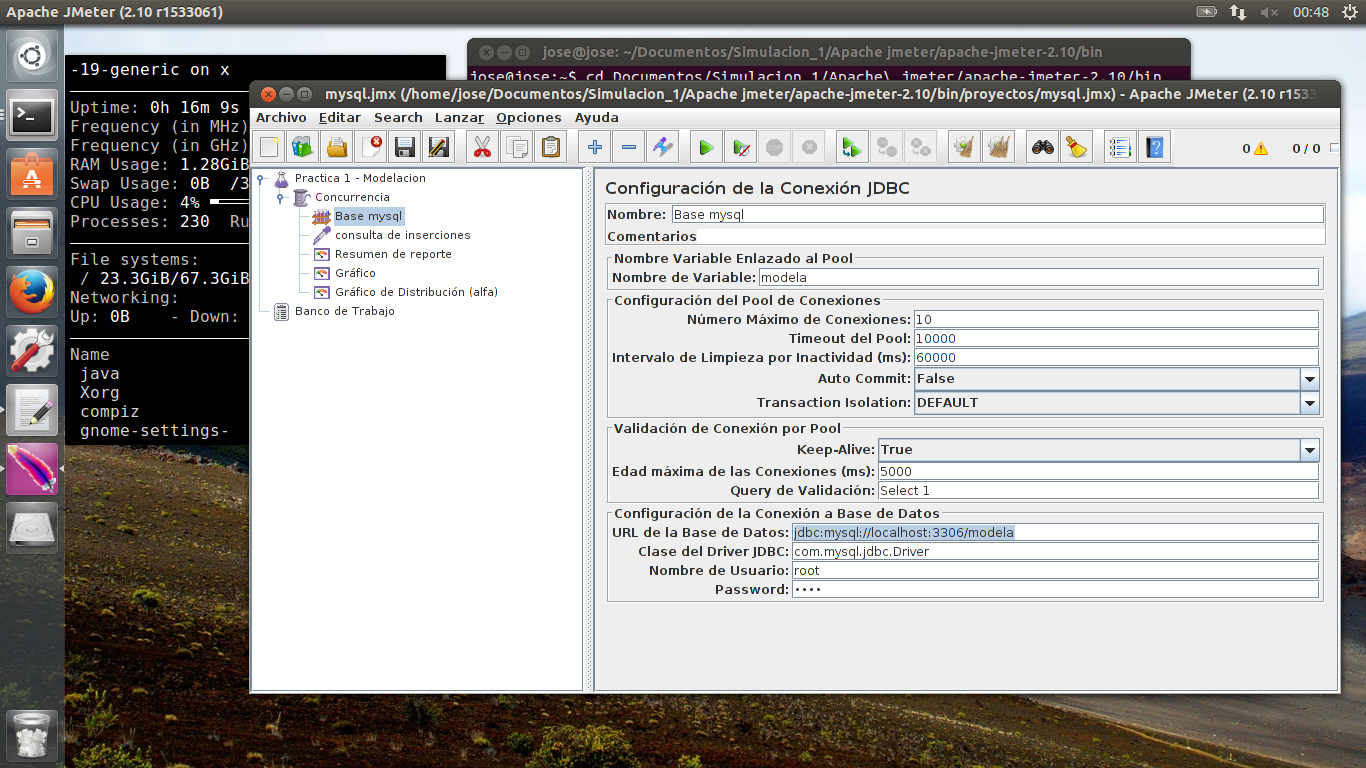Click the Save As floppy-with-pencil icon
Viewport: 1366px width, 768px height.
[x=438, y=147]
